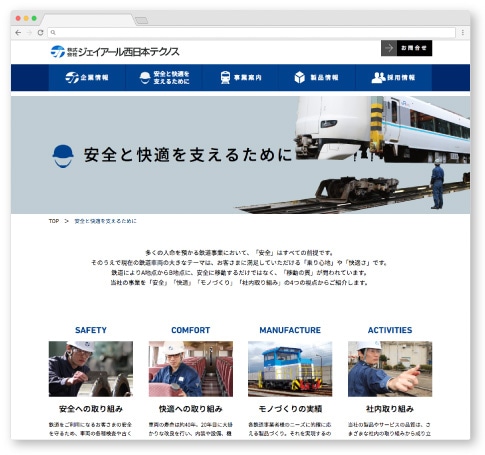Click the COMFORT heading
The image size is (485, 455).
(x=191, y=330)
